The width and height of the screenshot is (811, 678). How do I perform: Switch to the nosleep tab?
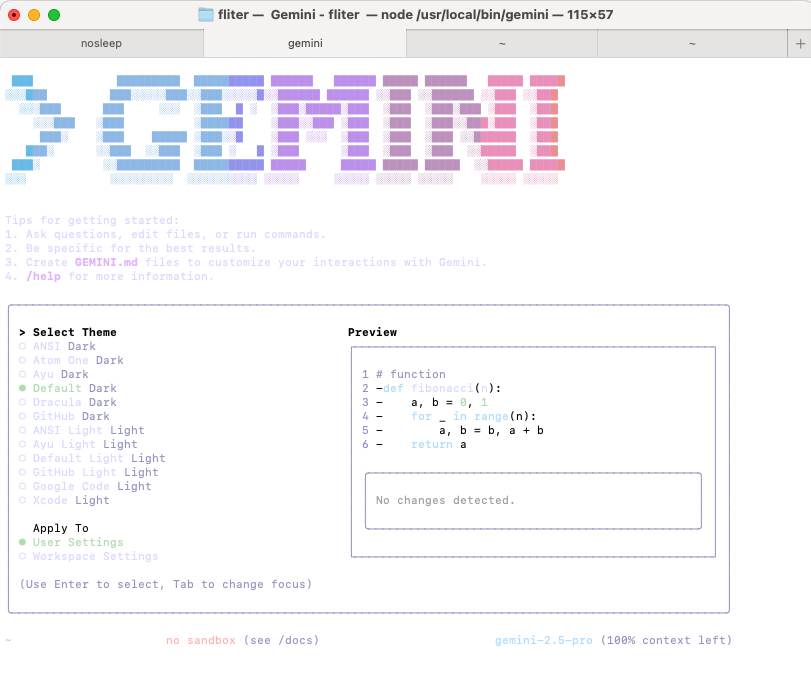click(x=101, y=44)
